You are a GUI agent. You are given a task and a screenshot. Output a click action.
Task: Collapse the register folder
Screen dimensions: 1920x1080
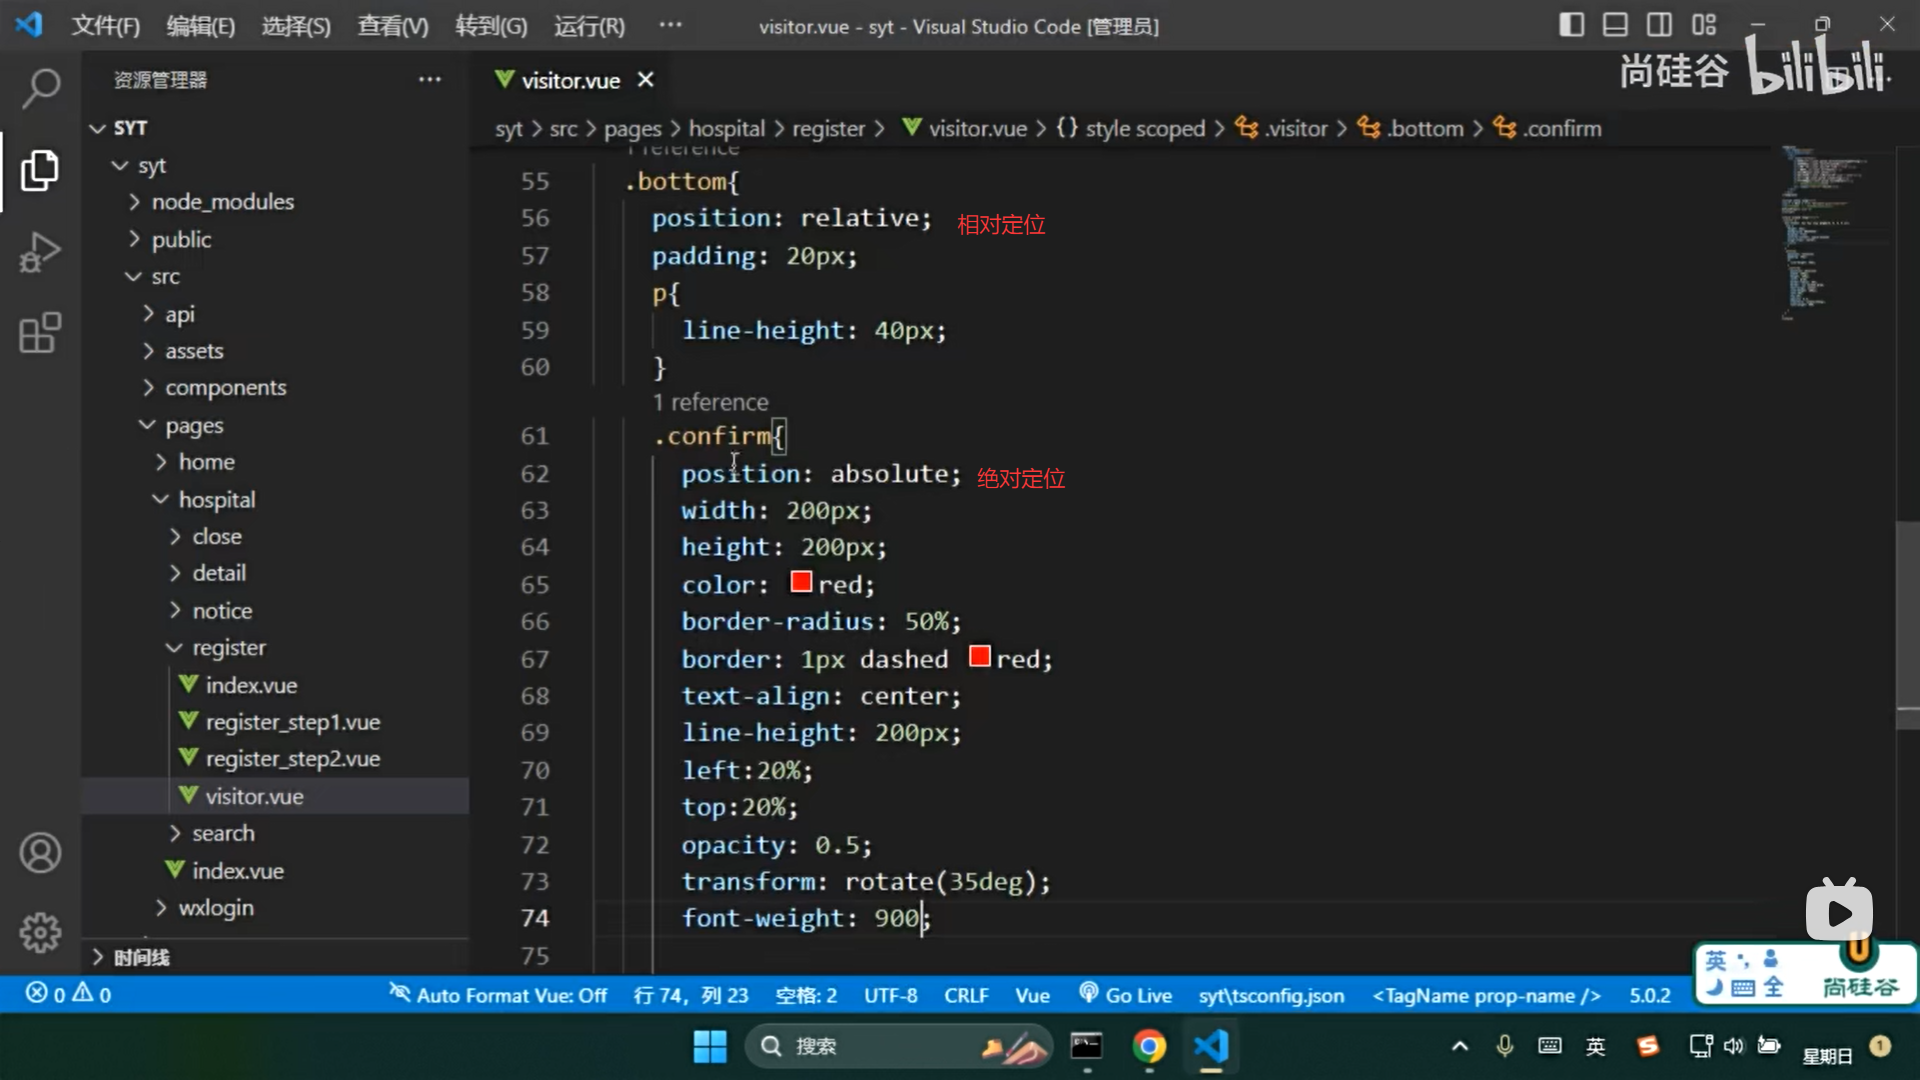click(x=228, y=648)
